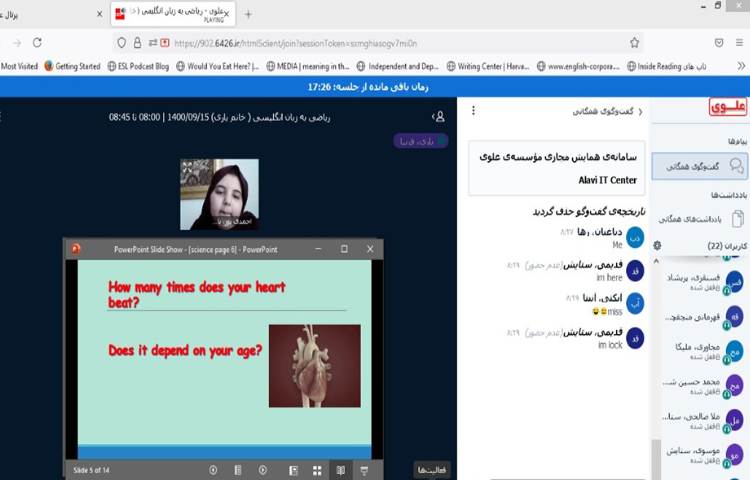Viewport: 750px width, 480px height.
Task: Open the normal view icon in PowerPoint
Action: coord(293,469)
